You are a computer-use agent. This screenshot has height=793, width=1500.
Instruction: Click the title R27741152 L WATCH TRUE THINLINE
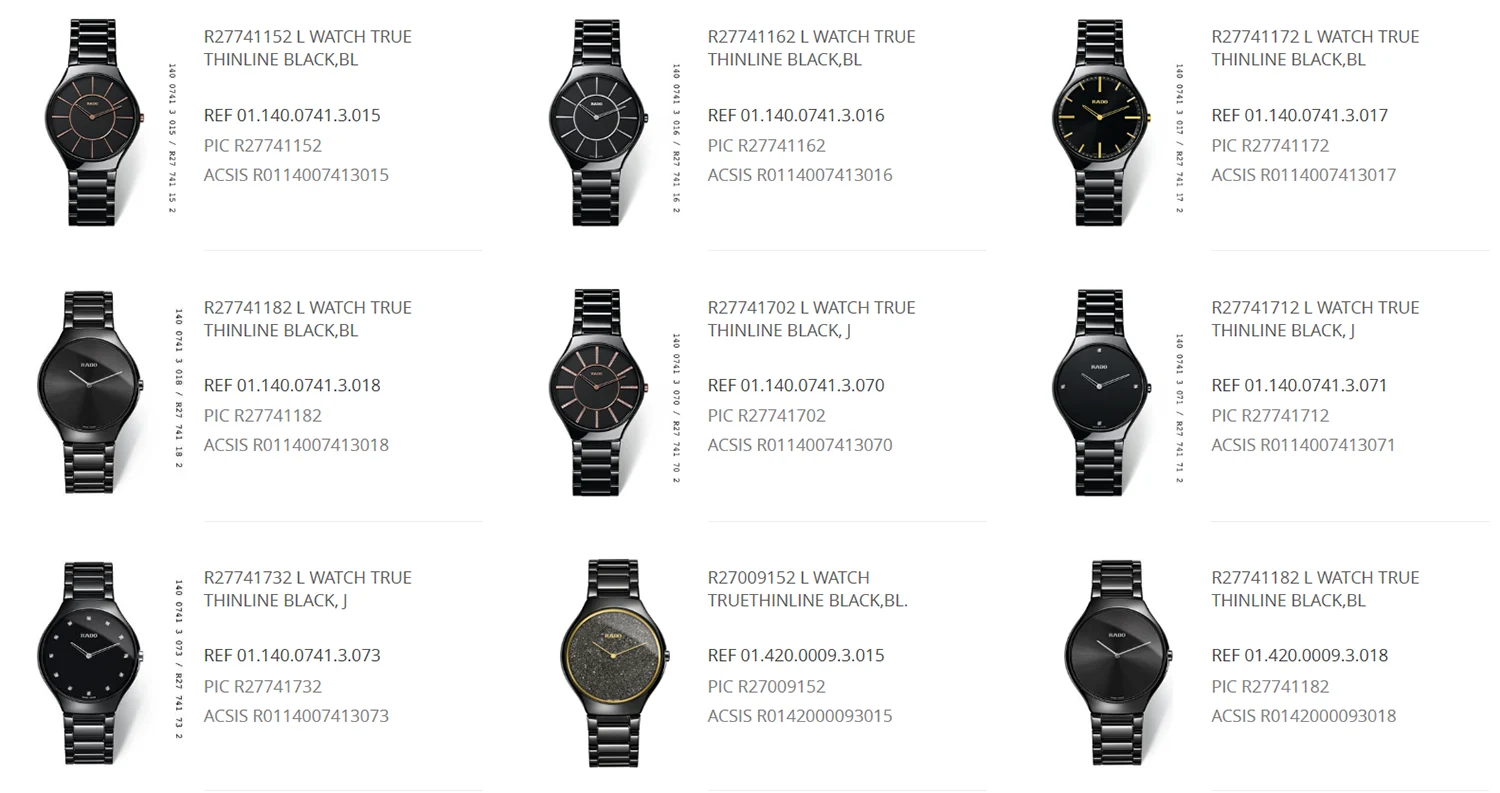pos(308,48)
